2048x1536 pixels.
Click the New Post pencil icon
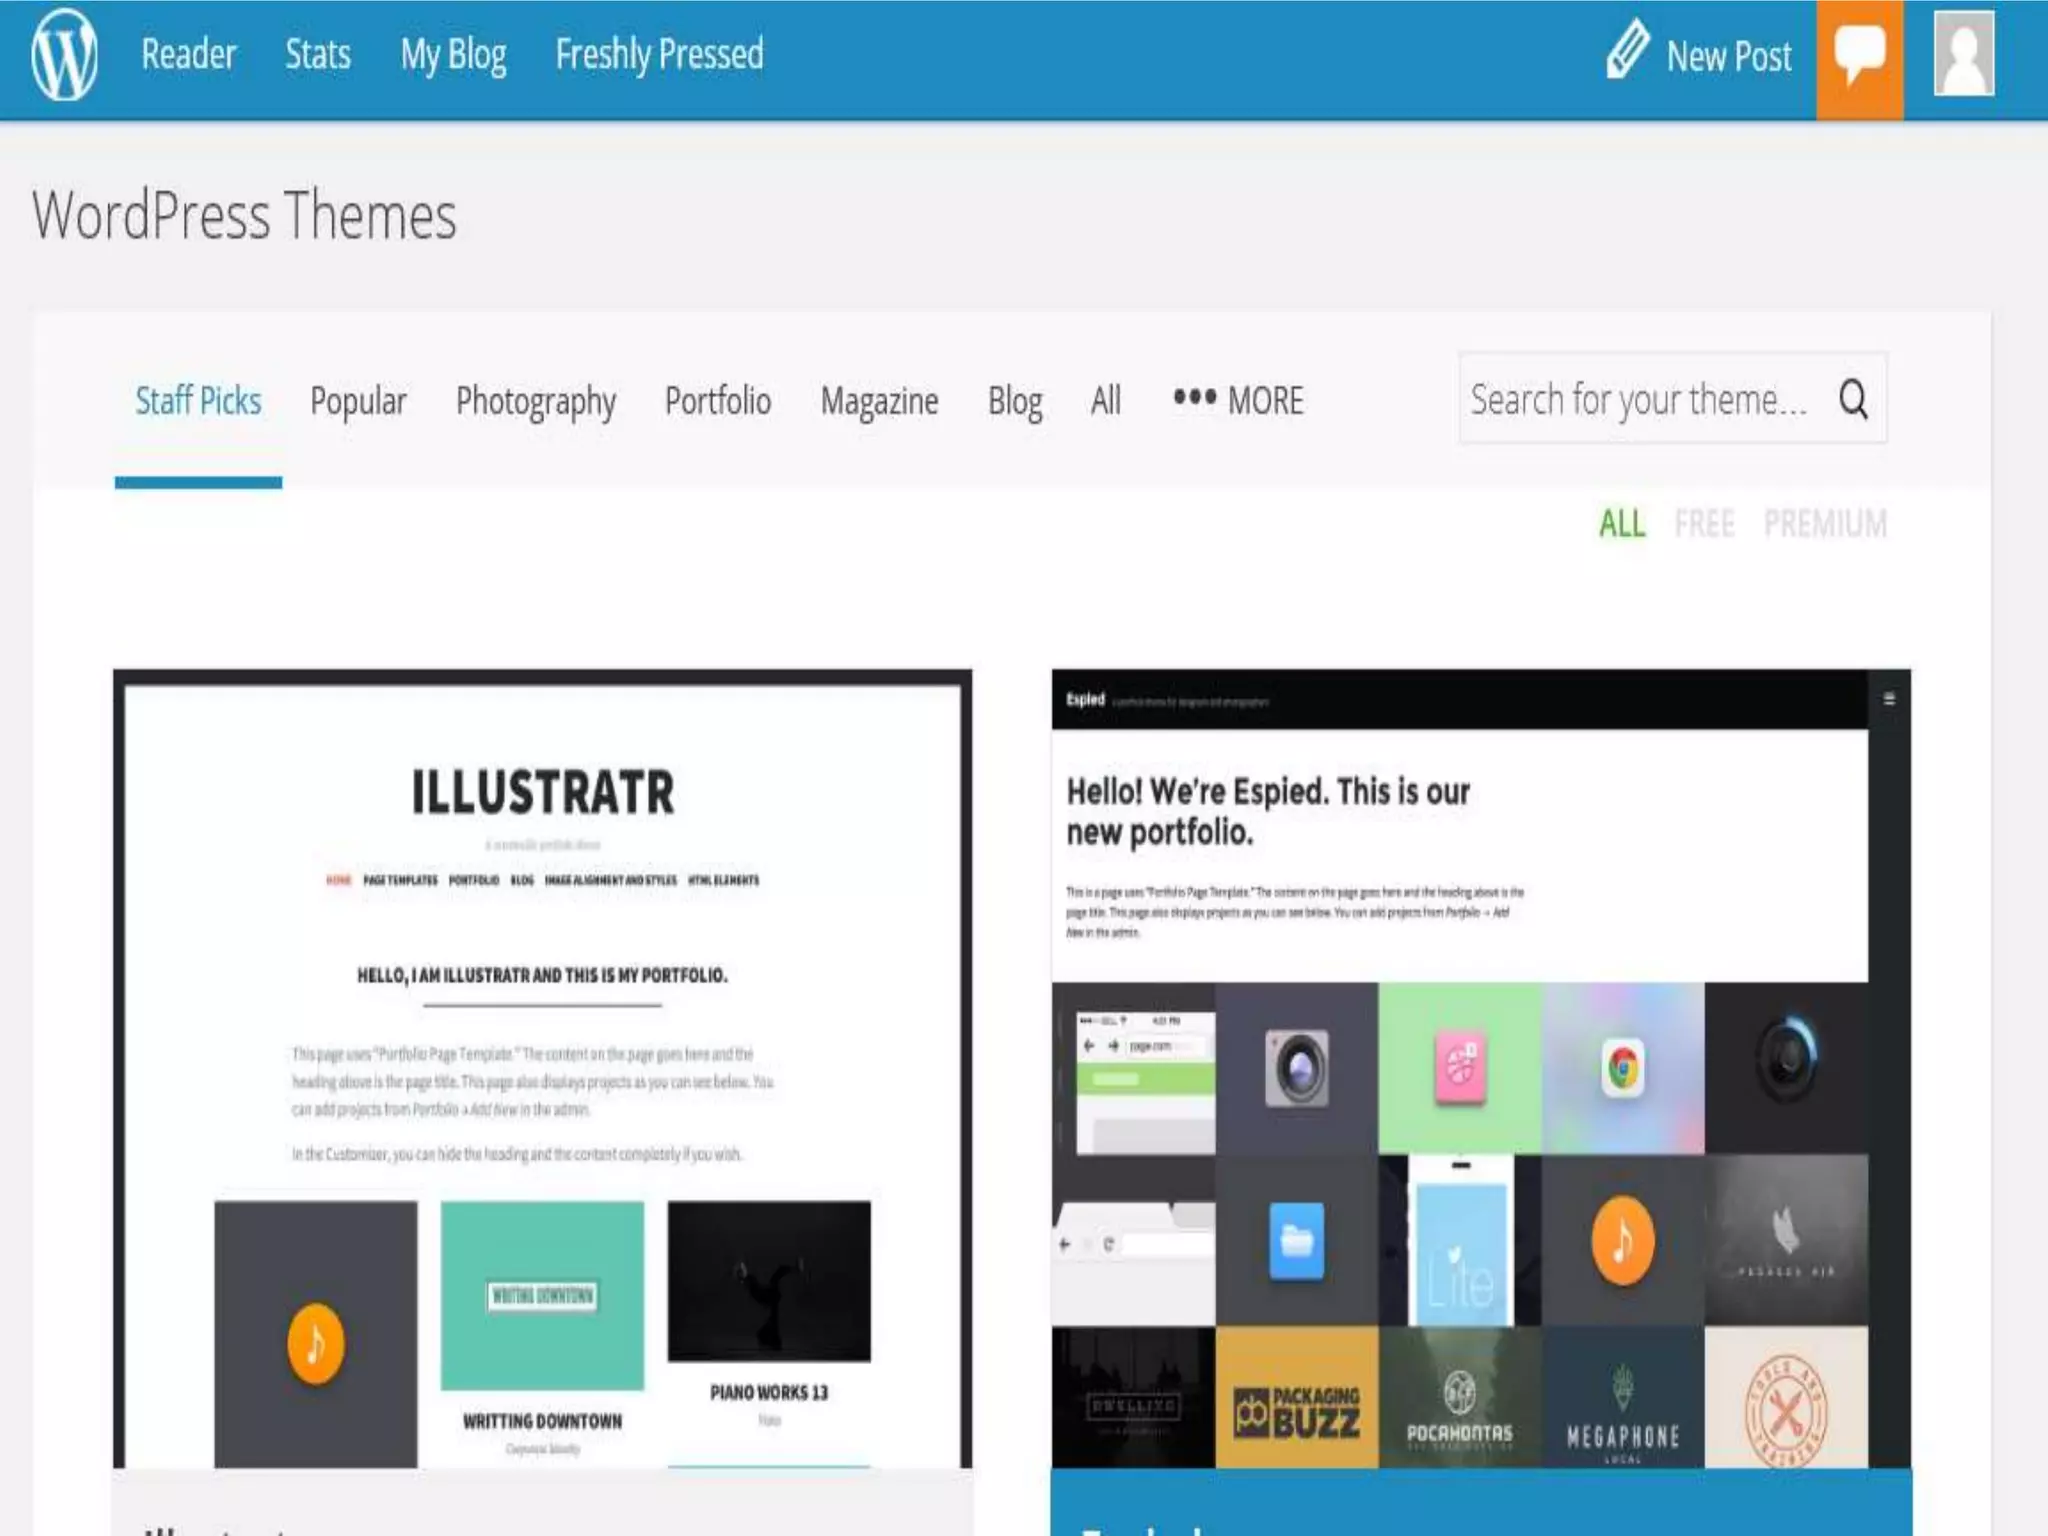tap(1627, 50)
